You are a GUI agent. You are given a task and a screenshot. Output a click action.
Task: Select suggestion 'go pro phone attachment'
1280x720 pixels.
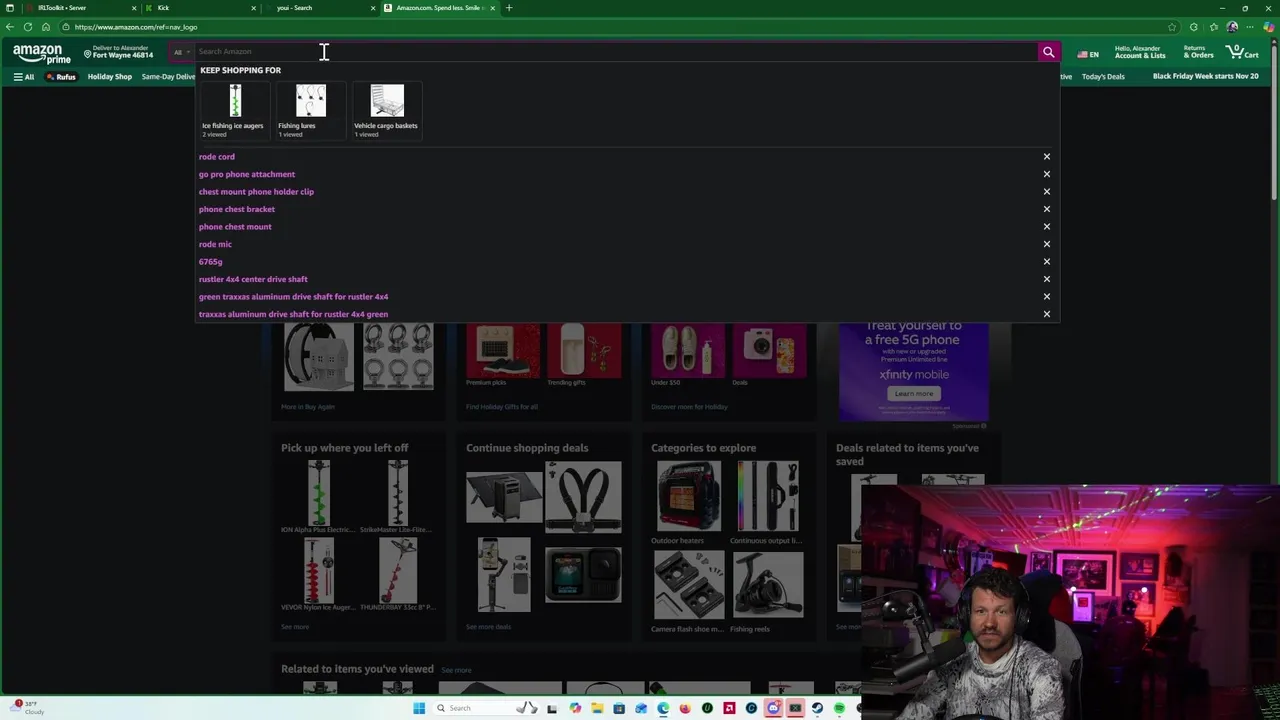point(247,174)
